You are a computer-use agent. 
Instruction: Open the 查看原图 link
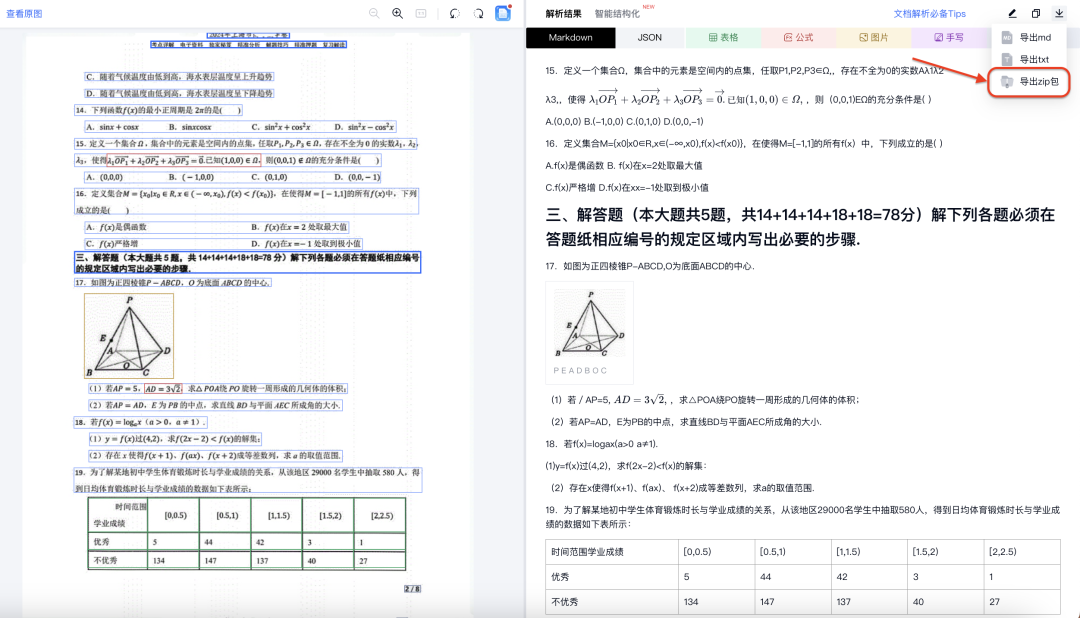26,14
